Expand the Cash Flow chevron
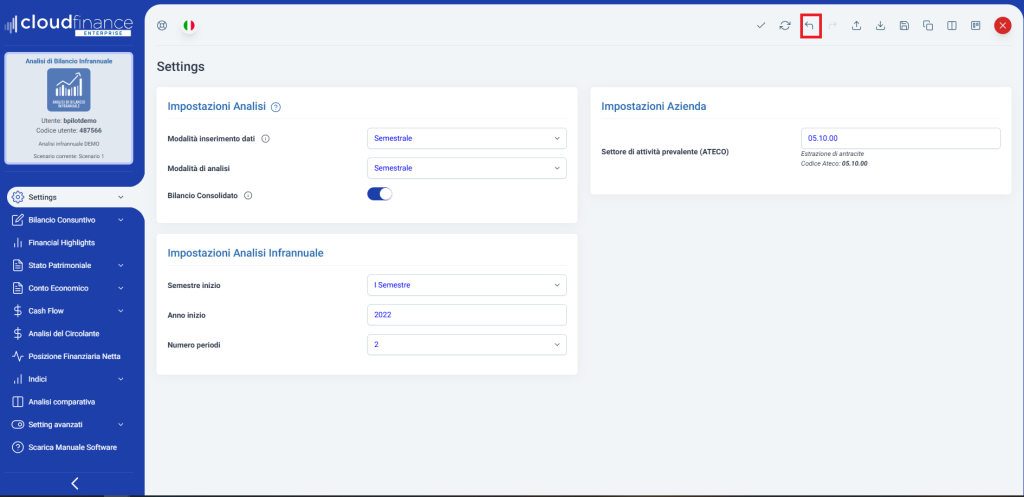The image size is (1024, 497). pos(121,311)
